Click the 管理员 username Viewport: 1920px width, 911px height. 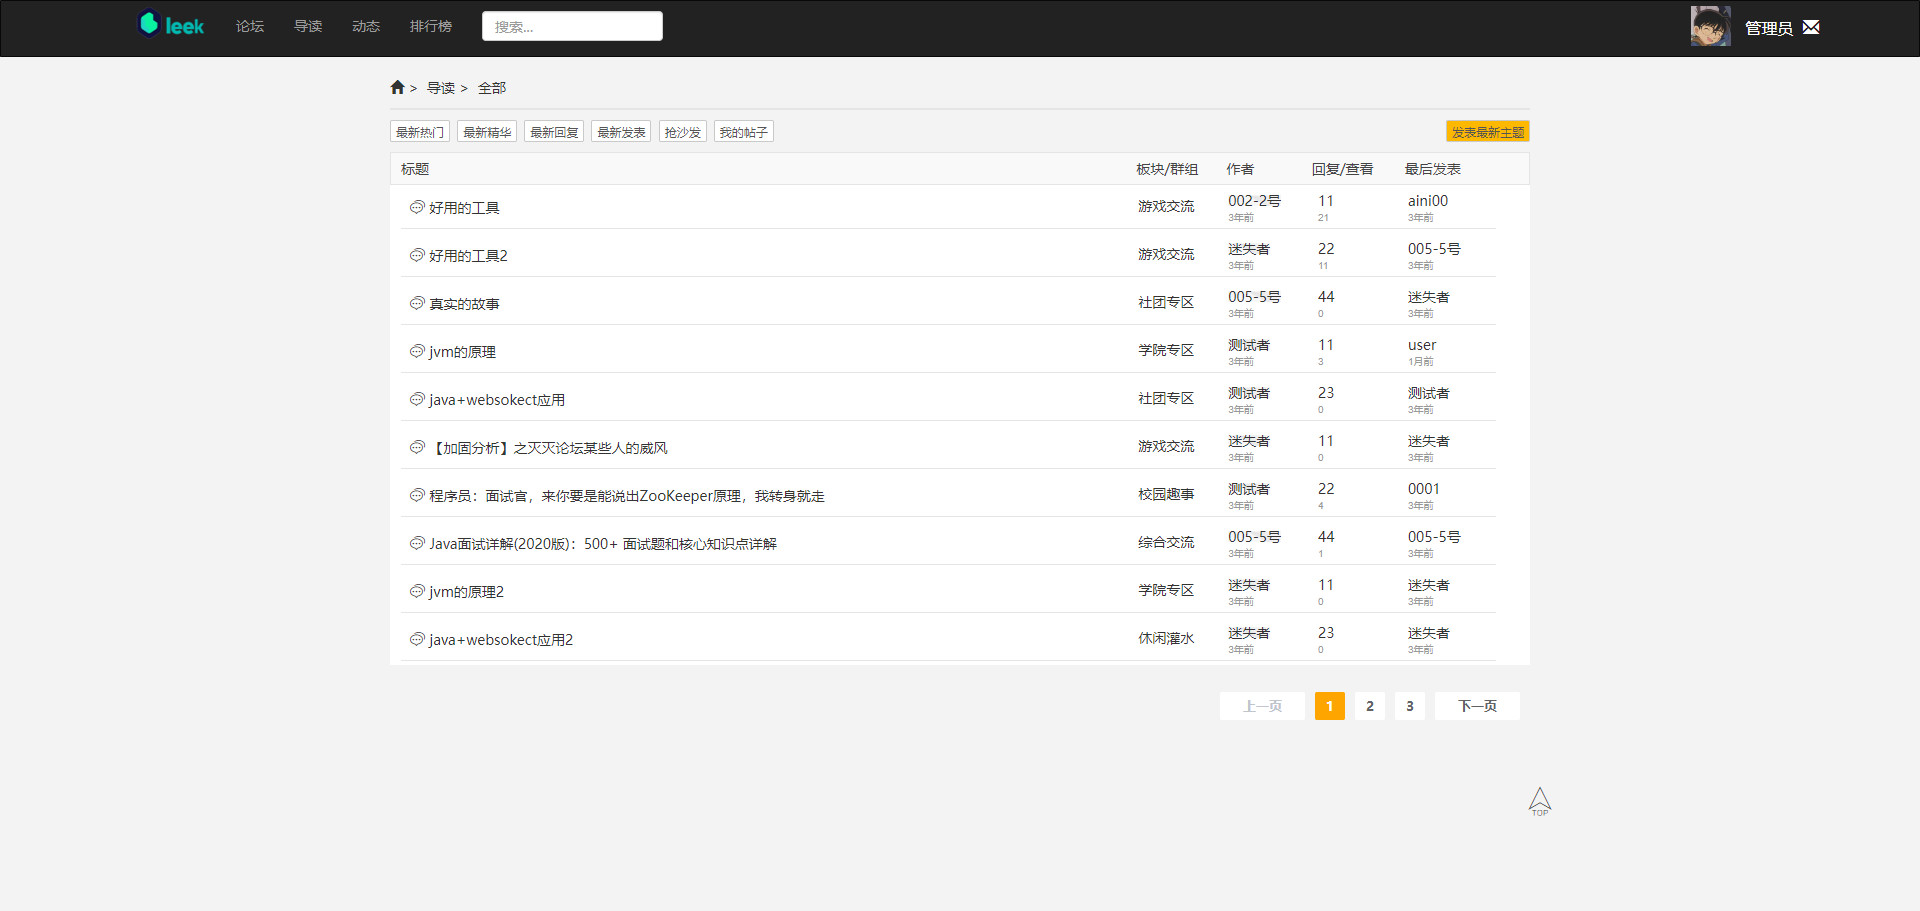point(1768,28)
